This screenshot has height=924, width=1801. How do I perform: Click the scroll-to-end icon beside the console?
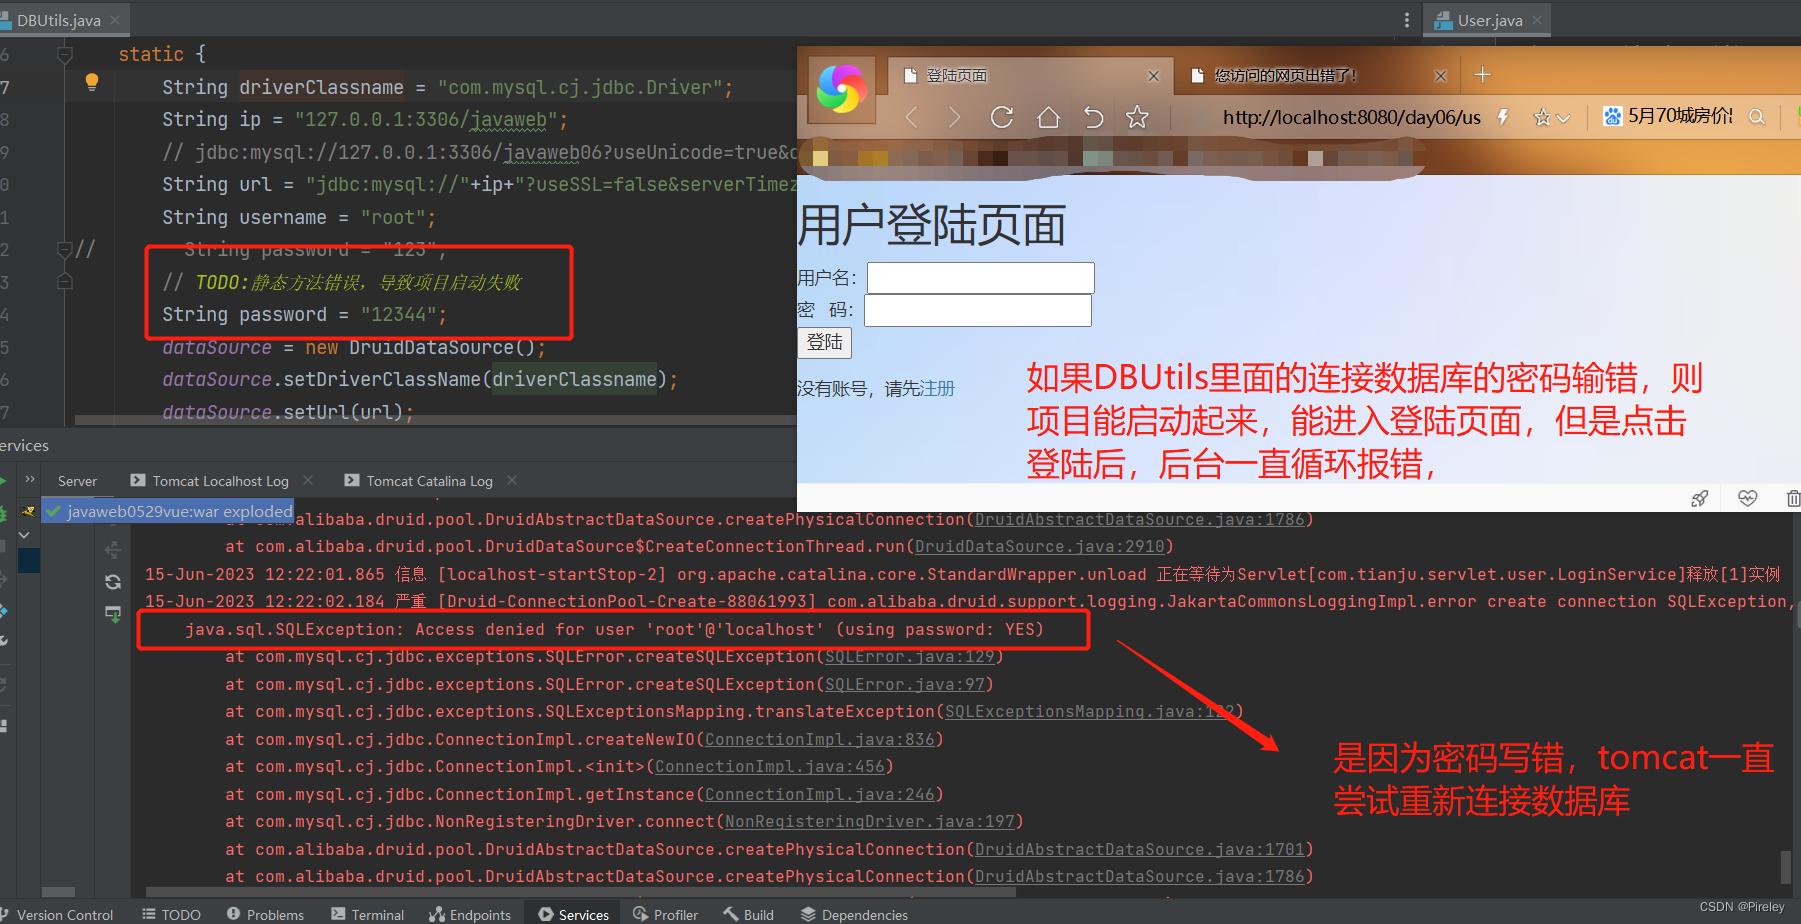[113, 614]
